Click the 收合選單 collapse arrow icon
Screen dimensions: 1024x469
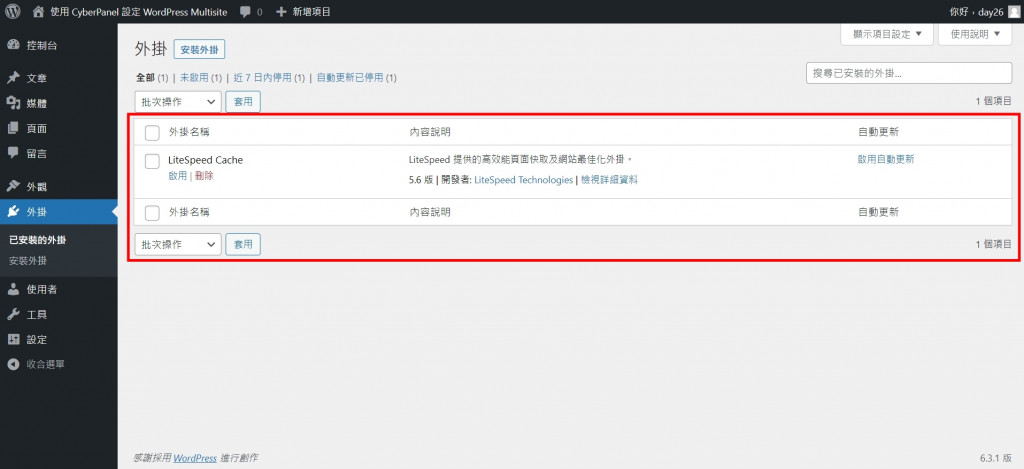point(13,364)
